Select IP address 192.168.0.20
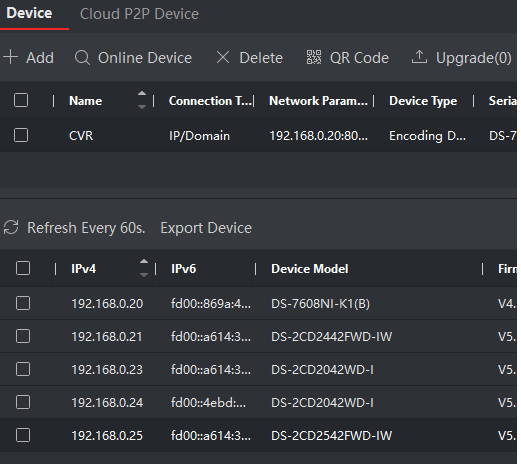The width and height of the screenshot is (521, 465). coord(107,304)
